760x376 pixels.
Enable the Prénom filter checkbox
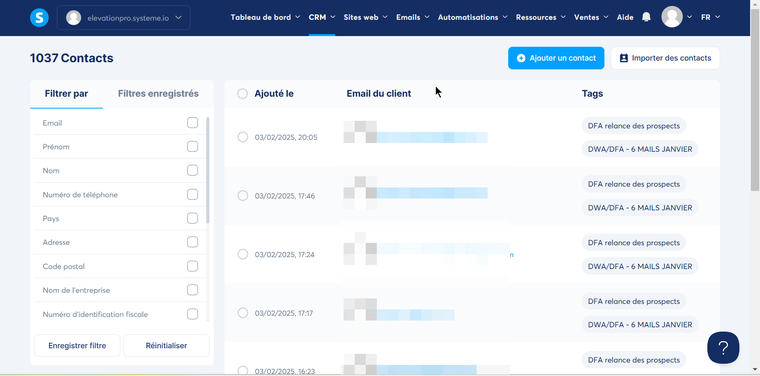point(192,146)
